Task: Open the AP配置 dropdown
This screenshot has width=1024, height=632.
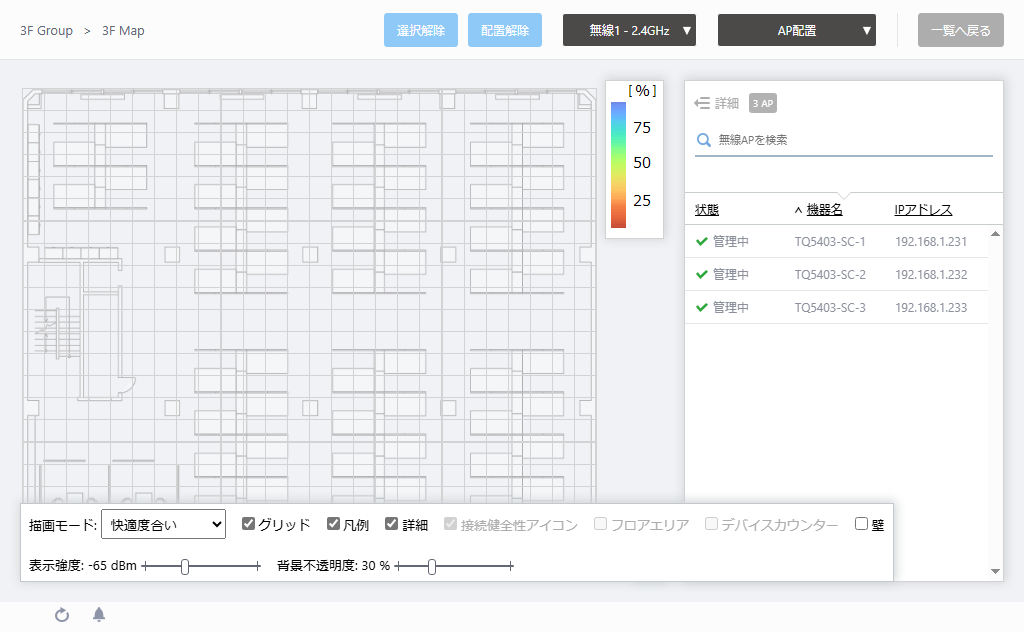Action: point(796,30)
